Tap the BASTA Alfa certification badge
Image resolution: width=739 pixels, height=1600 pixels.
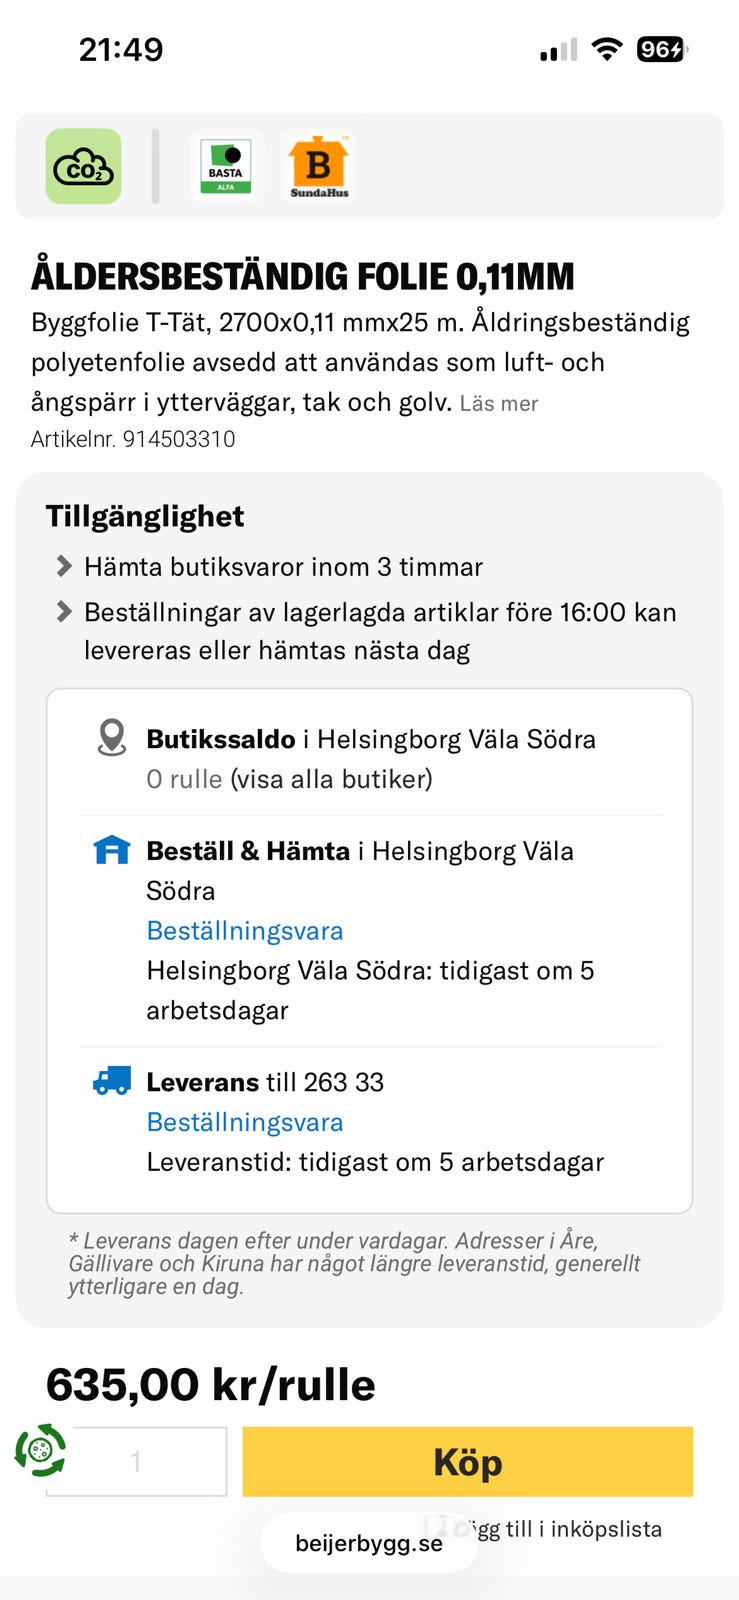(226, 166)
